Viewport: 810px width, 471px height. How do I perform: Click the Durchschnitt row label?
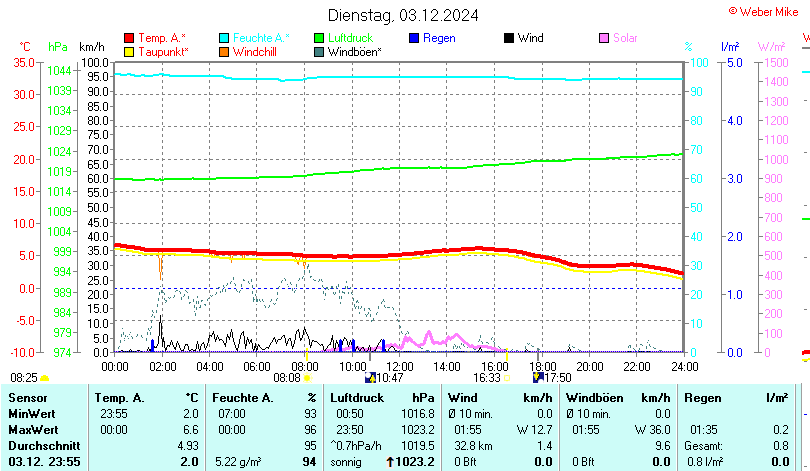(44, 446)
